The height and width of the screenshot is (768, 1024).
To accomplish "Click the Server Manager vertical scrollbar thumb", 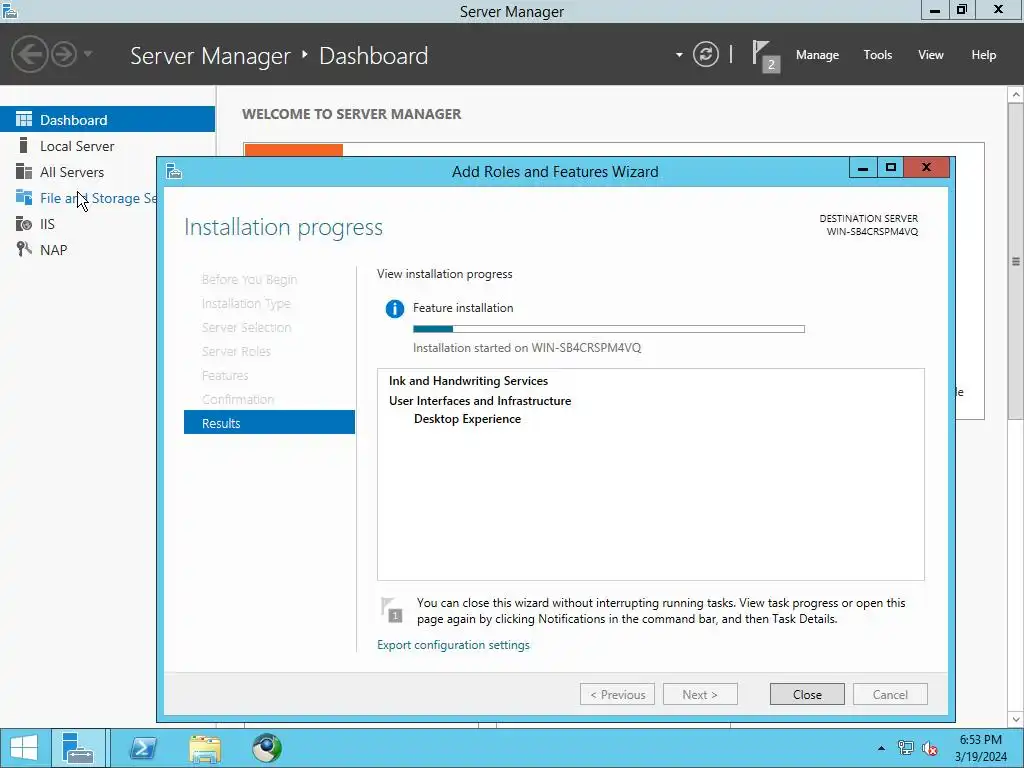I will 1016,261.
